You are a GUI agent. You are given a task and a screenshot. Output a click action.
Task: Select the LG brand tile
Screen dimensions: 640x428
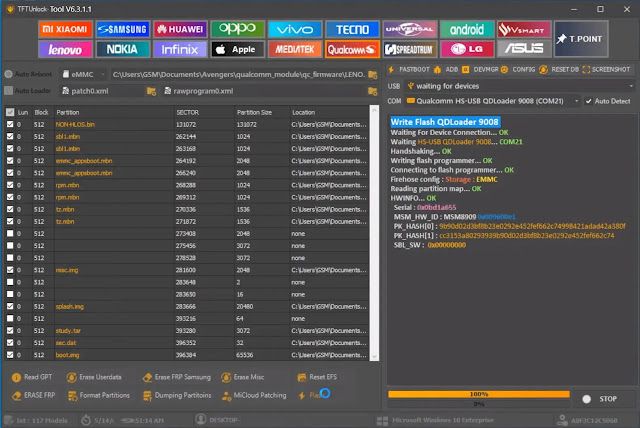point(467,49)
